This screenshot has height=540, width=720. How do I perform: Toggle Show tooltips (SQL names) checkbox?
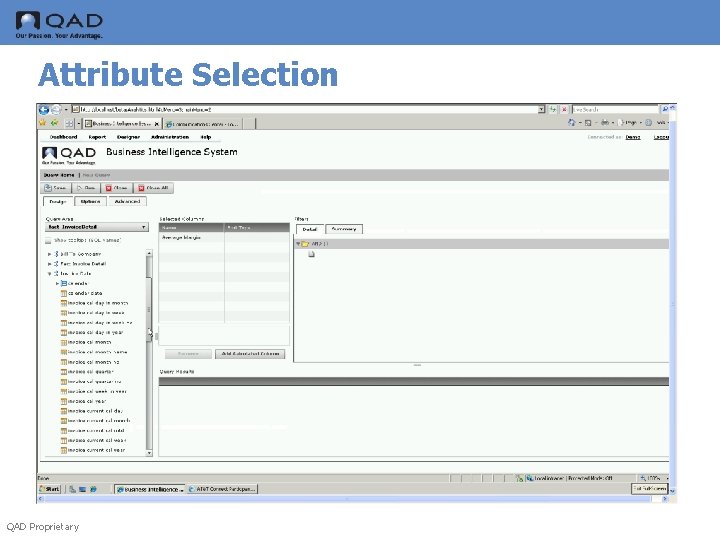pyautogui.click(x=48, y=241)
